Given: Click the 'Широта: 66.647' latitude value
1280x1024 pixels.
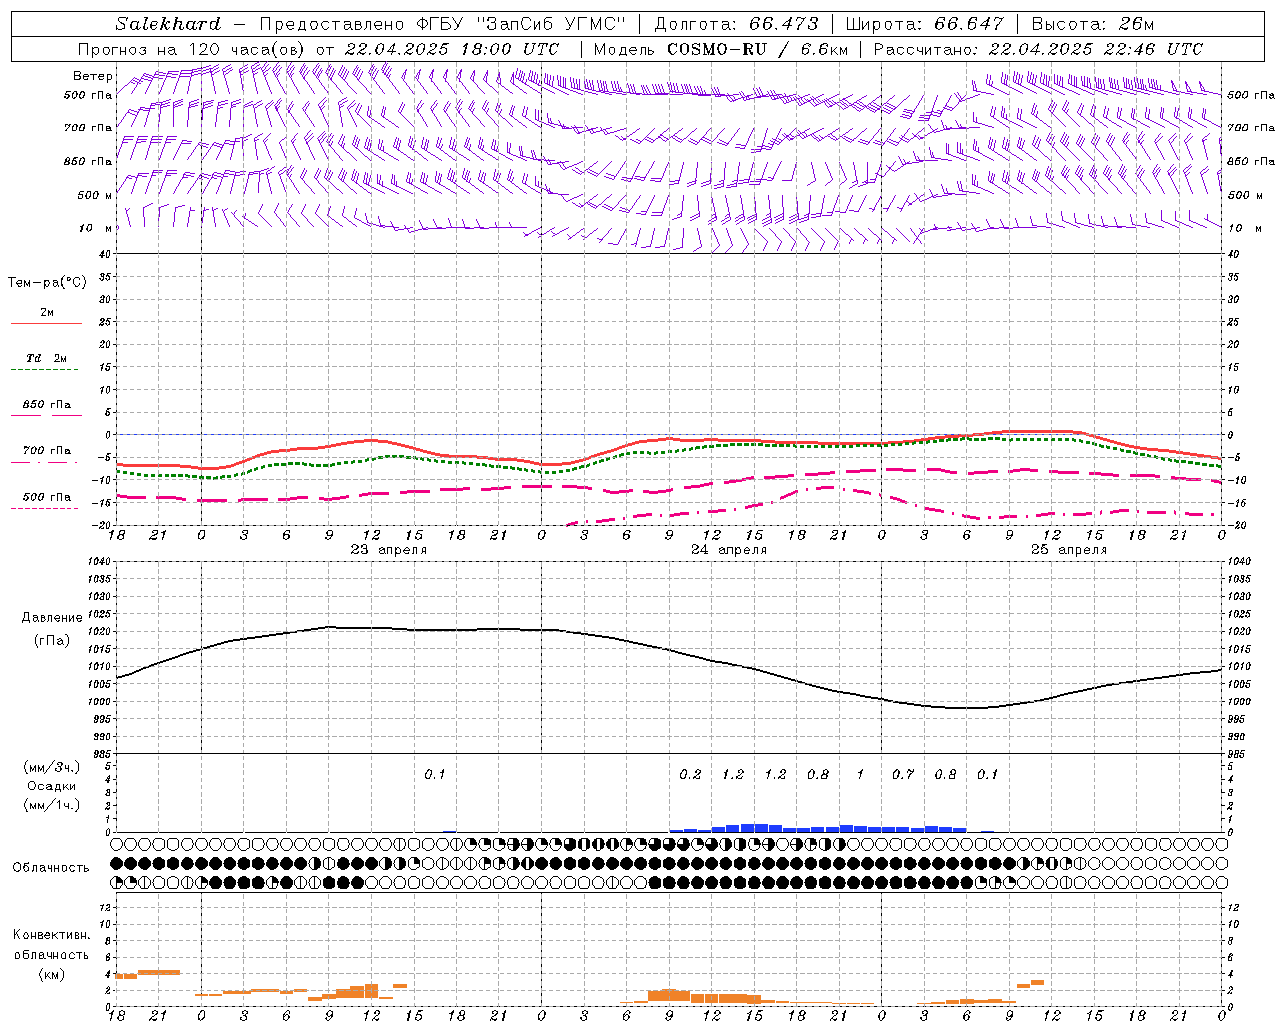Looking at the screenshot, I should 925,24.
